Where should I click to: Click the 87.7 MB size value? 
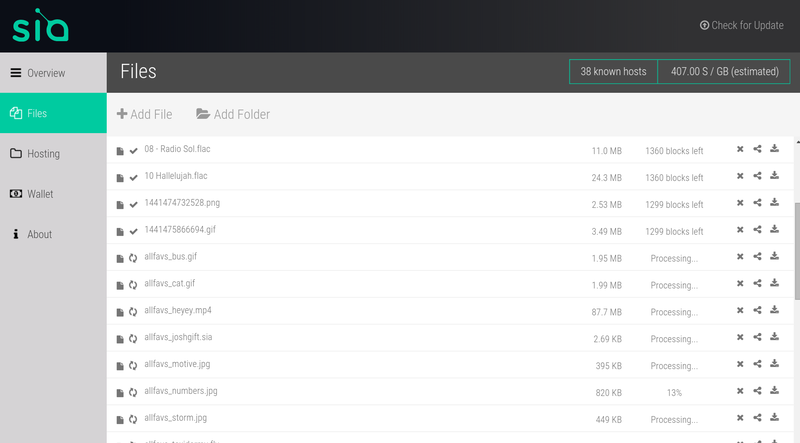coord(607,312)
